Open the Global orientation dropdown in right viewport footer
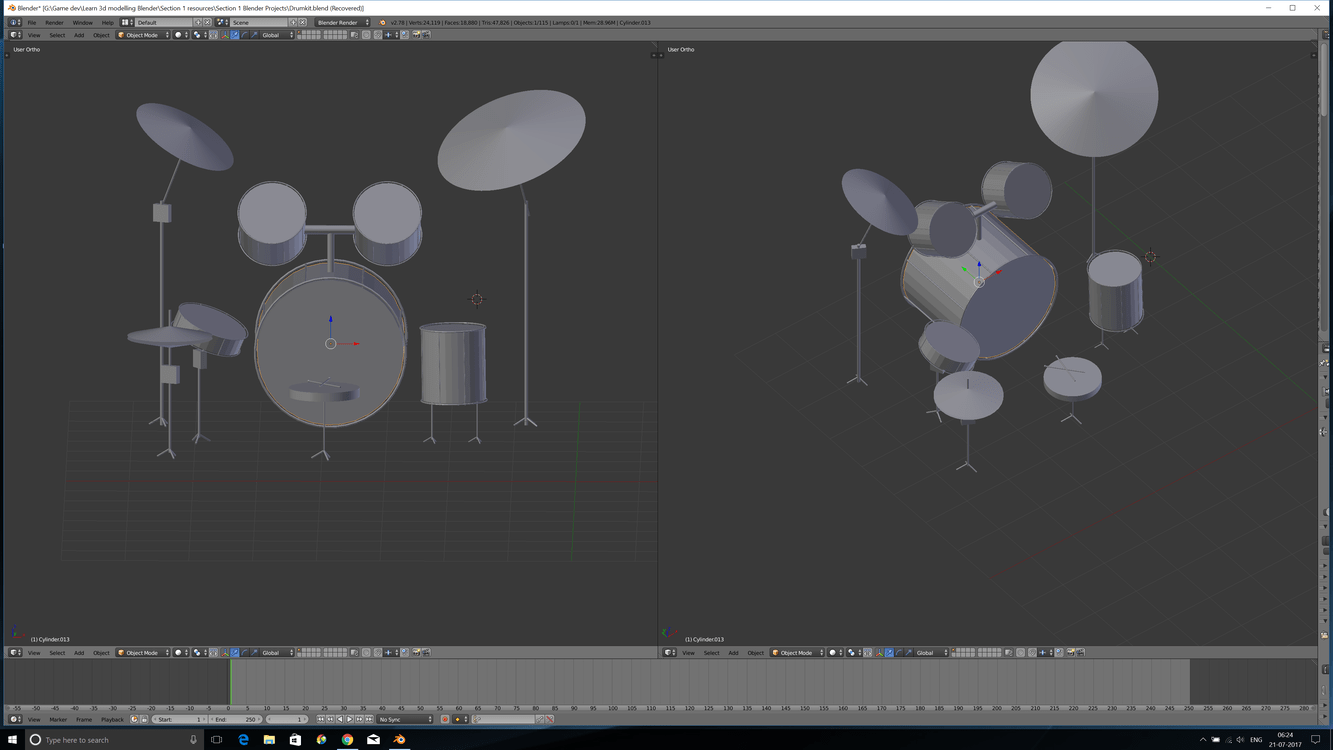The width and height of the screenshot is (1333, 750). point(931,653)
